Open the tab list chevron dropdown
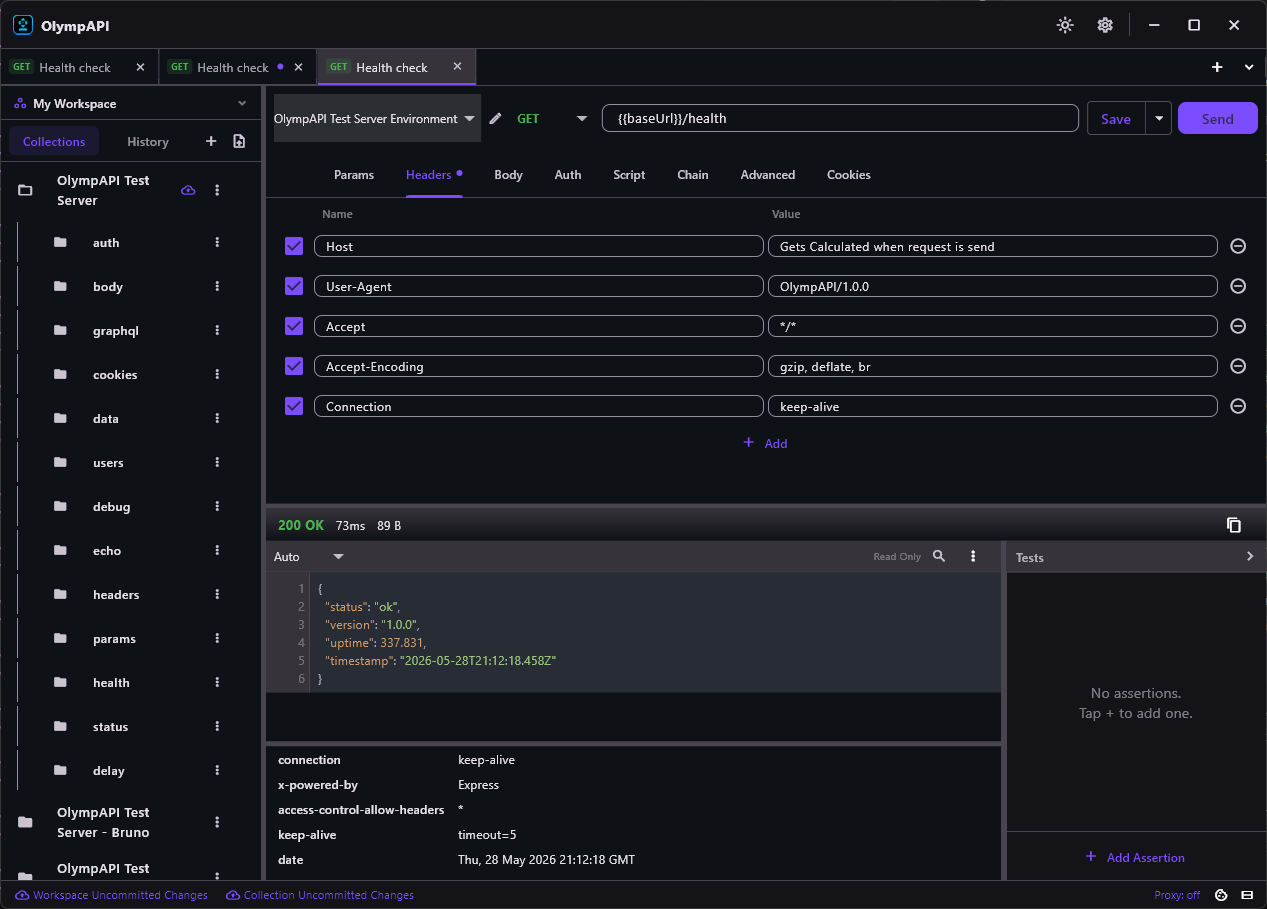The image size is (1267, 909). pyautogui.click(x=1249, y=67)
